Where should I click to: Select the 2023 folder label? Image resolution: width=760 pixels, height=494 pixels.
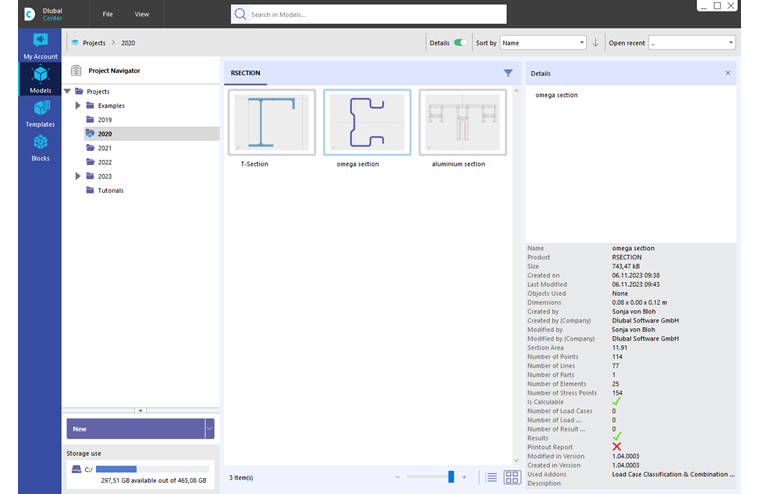(105, 176)
